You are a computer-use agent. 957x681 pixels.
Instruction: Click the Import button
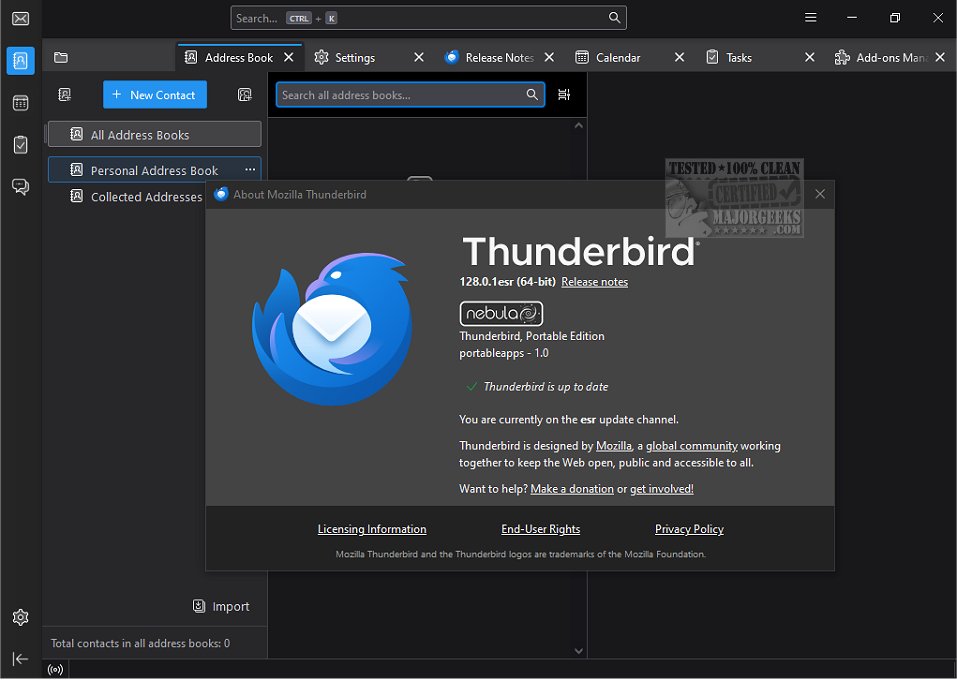(221, 607)
